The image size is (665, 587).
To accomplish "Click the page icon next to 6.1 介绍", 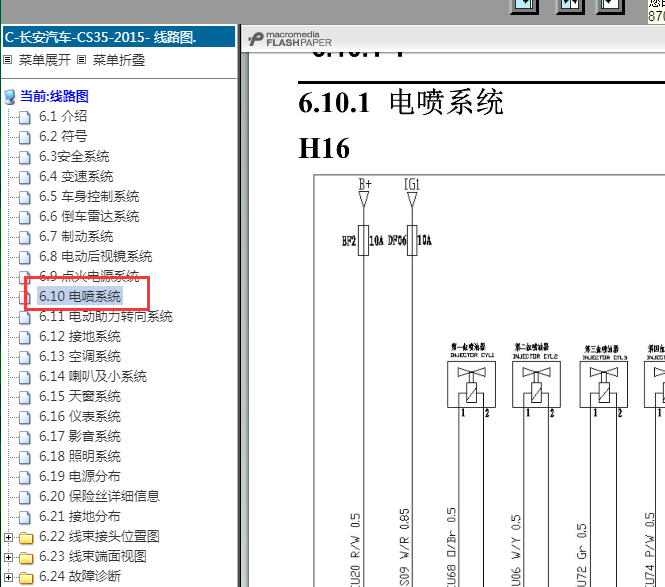I will 25,117.
